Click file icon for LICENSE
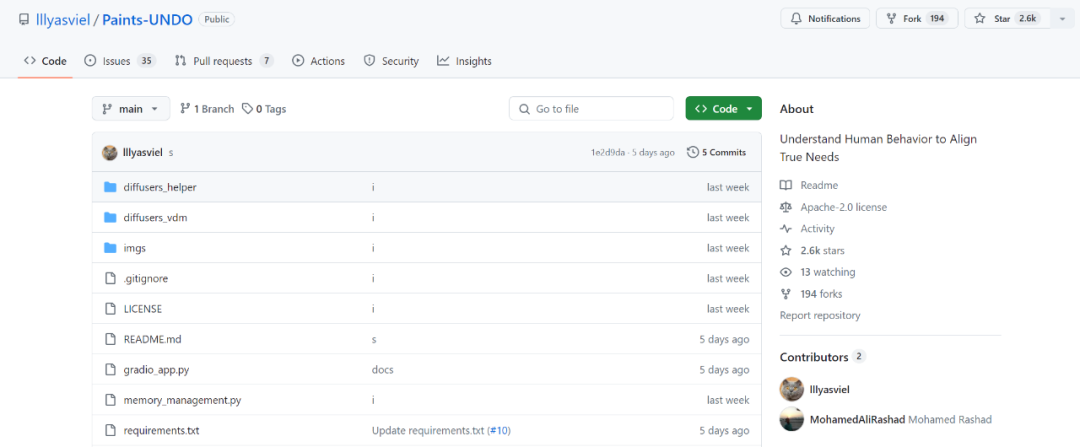Image resolution: width=1080 pixels, height=447 pixels. coord(110,309)
